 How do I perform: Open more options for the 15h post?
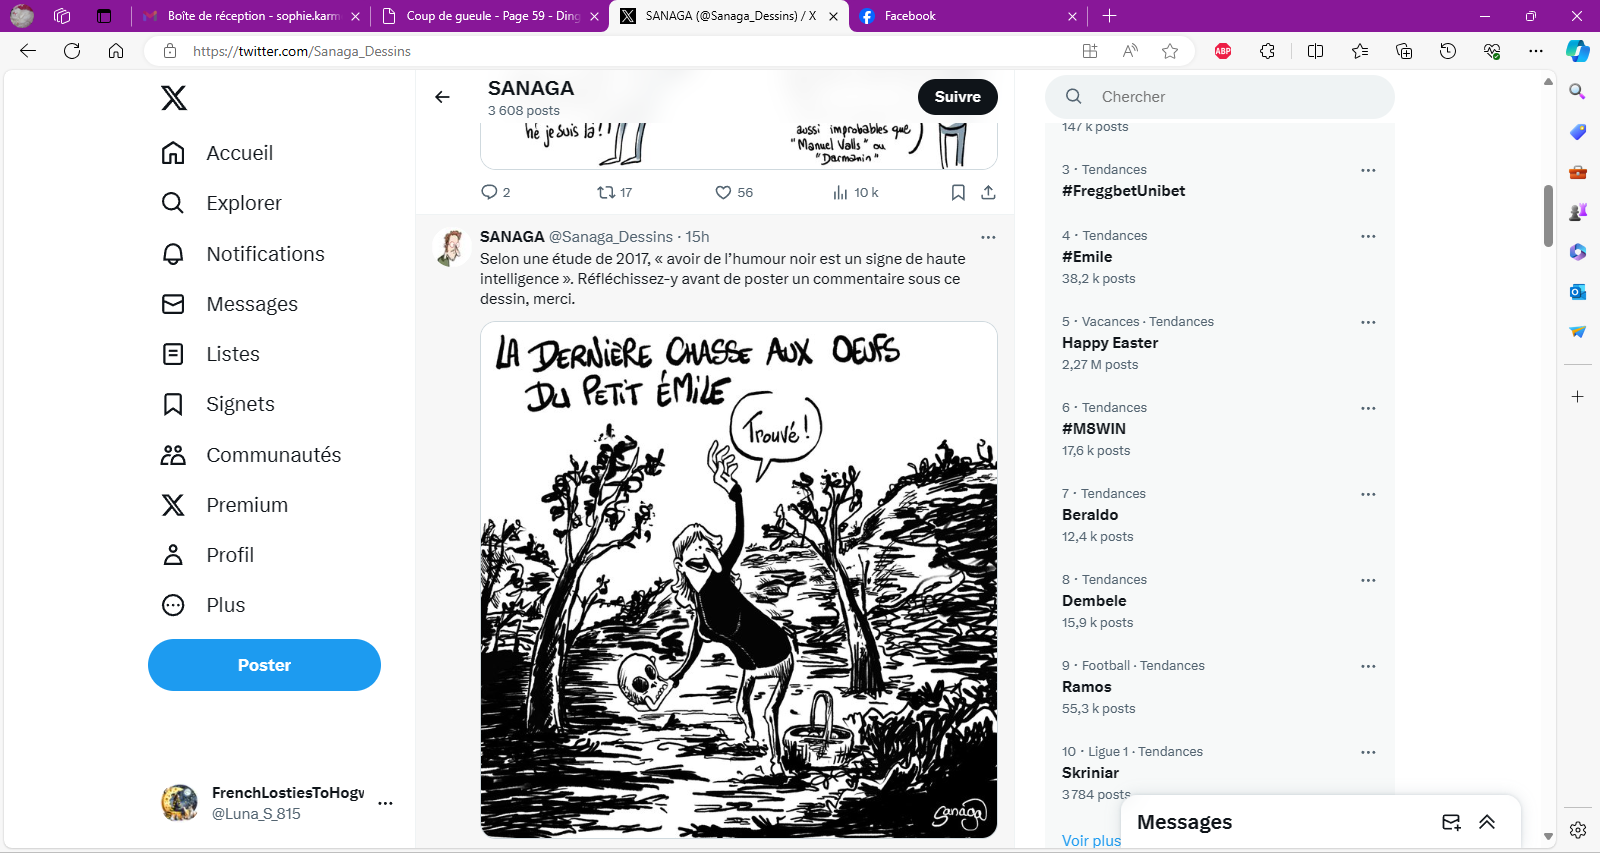coord(988,237)
